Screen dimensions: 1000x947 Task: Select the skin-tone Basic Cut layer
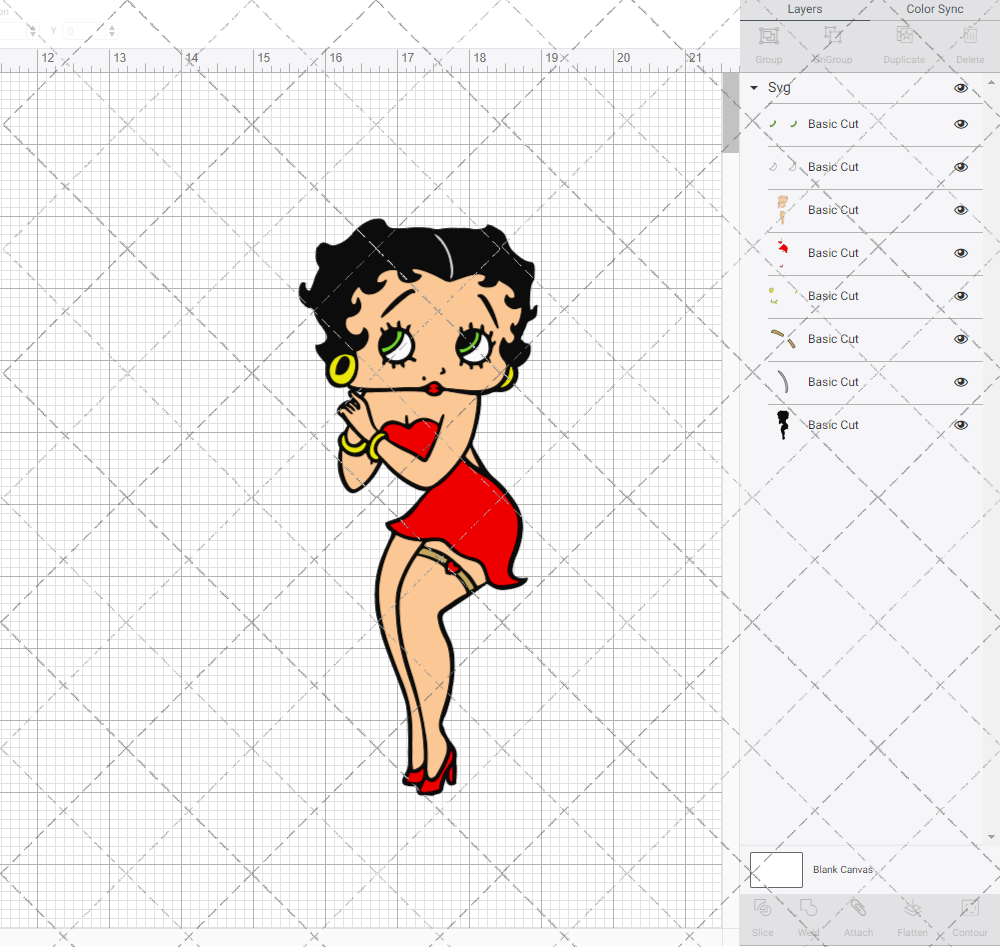(833, 210)
